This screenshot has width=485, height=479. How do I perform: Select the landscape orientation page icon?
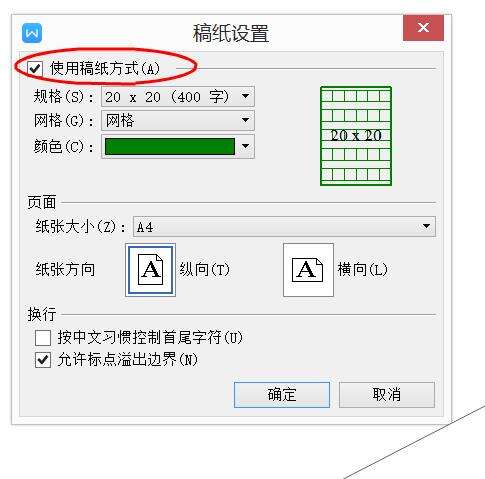coord(308,270)
